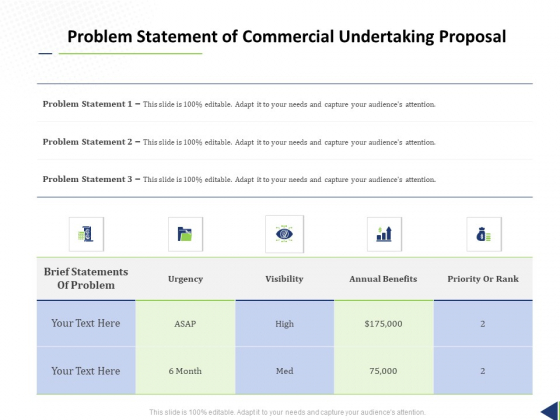Viewport: 560px width, 420px height.
Task: Select the 'Urgency' column header
Action: (x=185, y=279)
